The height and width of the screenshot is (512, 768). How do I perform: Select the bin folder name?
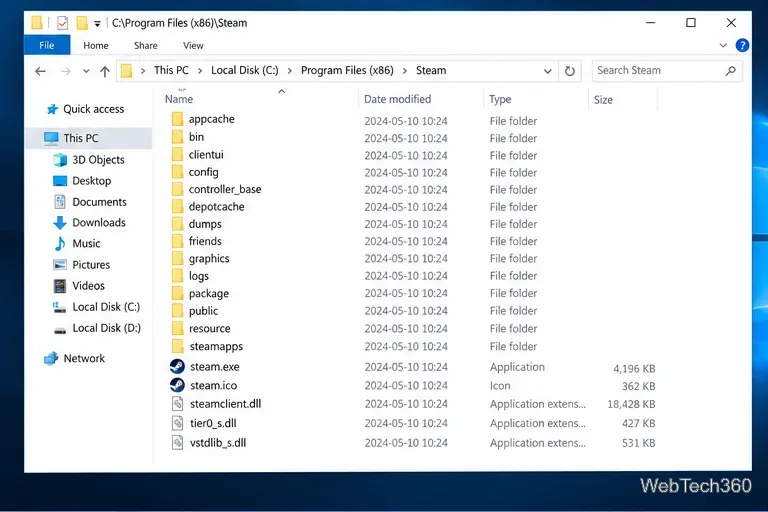[196, 137]
